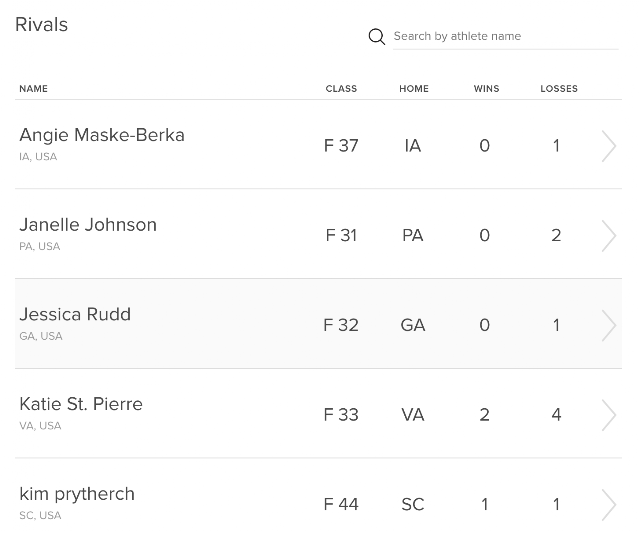
Task: Select the kim prytherch name link
Action: point(77,494)
